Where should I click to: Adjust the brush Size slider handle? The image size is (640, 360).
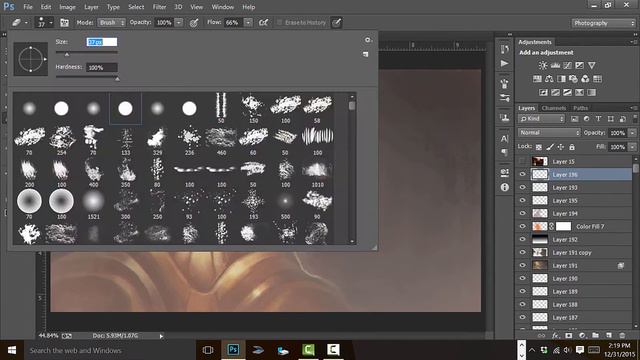67,54
